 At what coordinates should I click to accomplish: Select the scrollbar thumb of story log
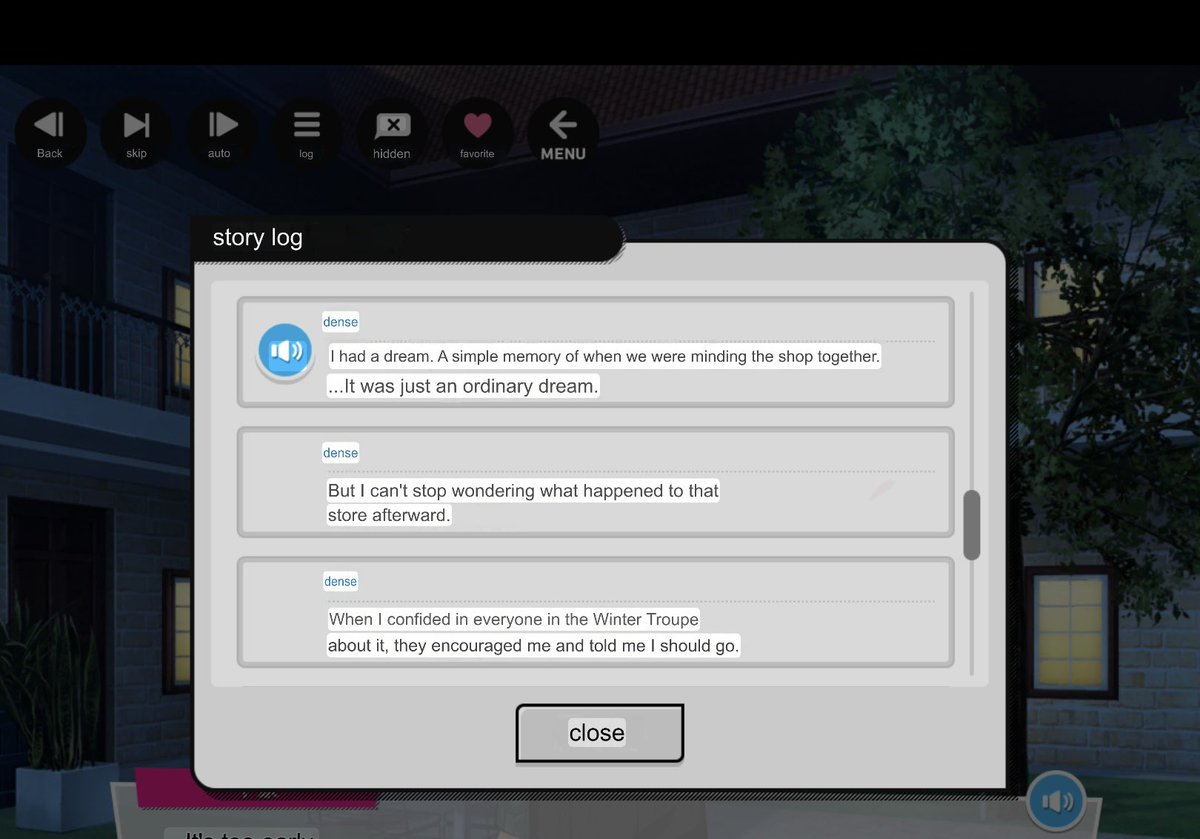[x=971, y=525]
